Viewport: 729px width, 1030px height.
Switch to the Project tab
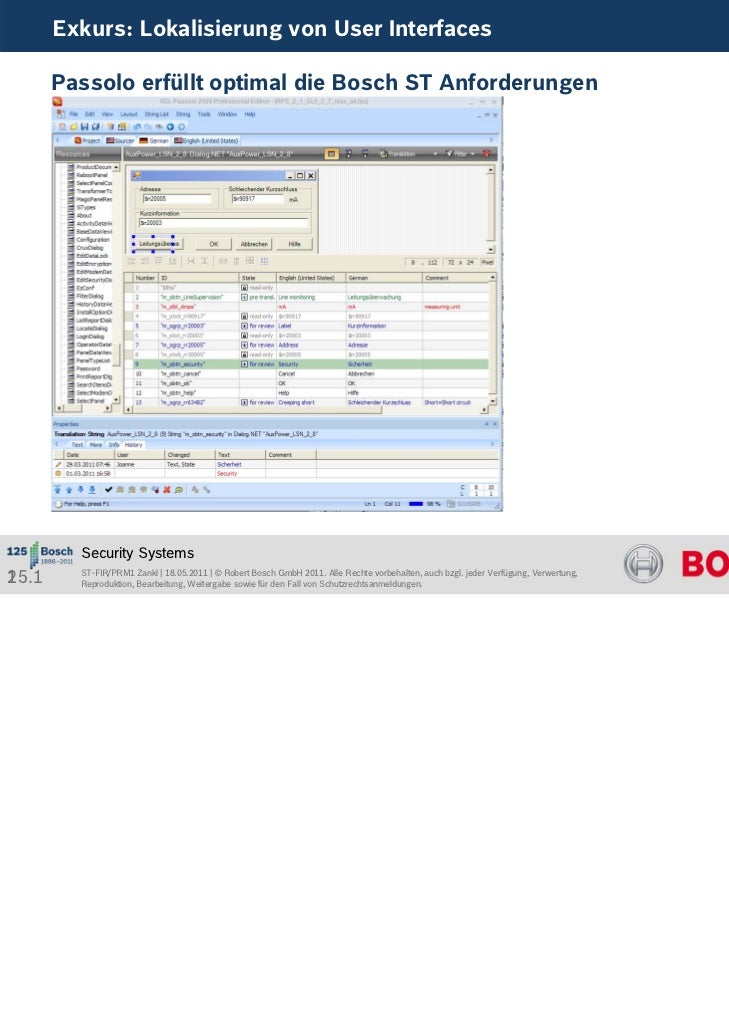pos(87,141)
